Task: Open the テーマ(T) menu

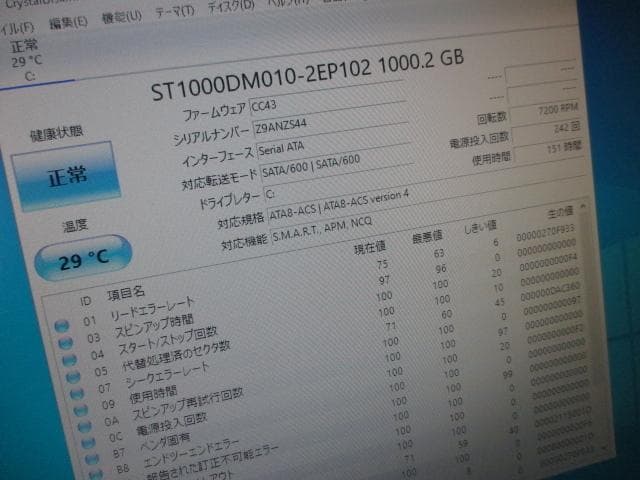Action: point(175,11)
